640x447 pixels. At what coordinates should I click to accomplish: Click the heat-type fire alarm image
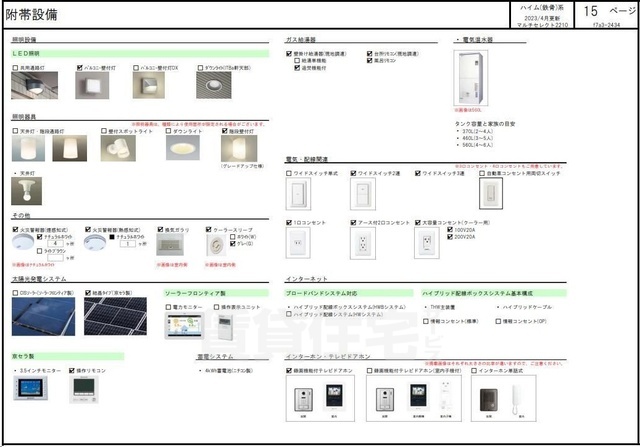[95, 242]
